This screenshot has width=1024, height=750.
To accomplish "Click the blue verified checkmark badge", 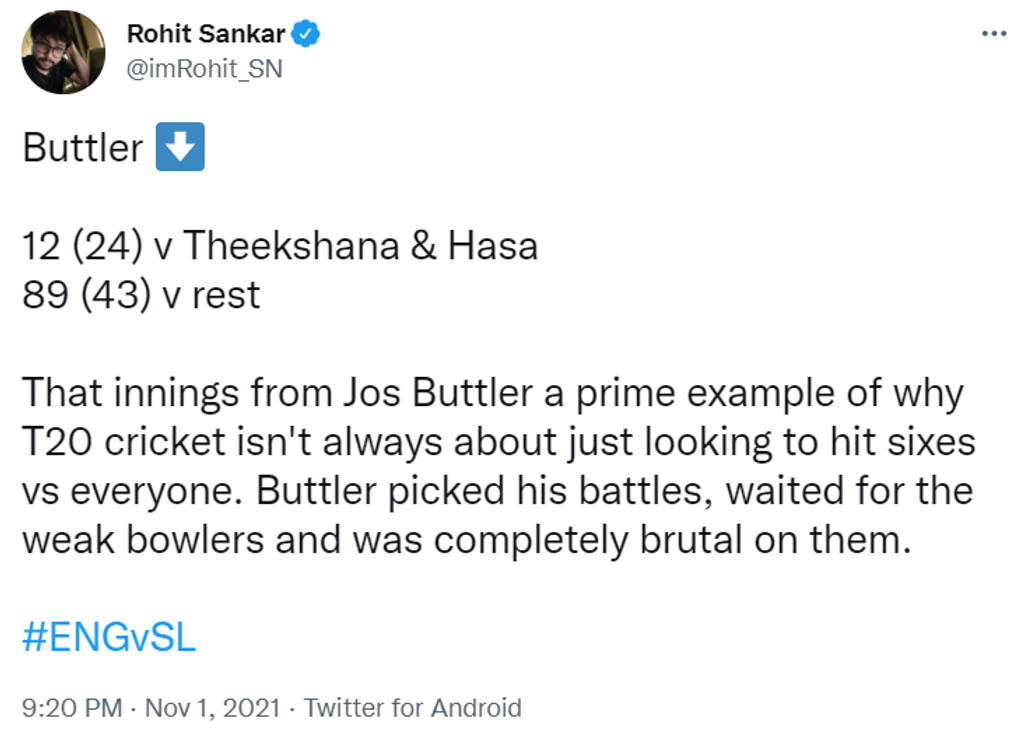I will click(305, 33).
